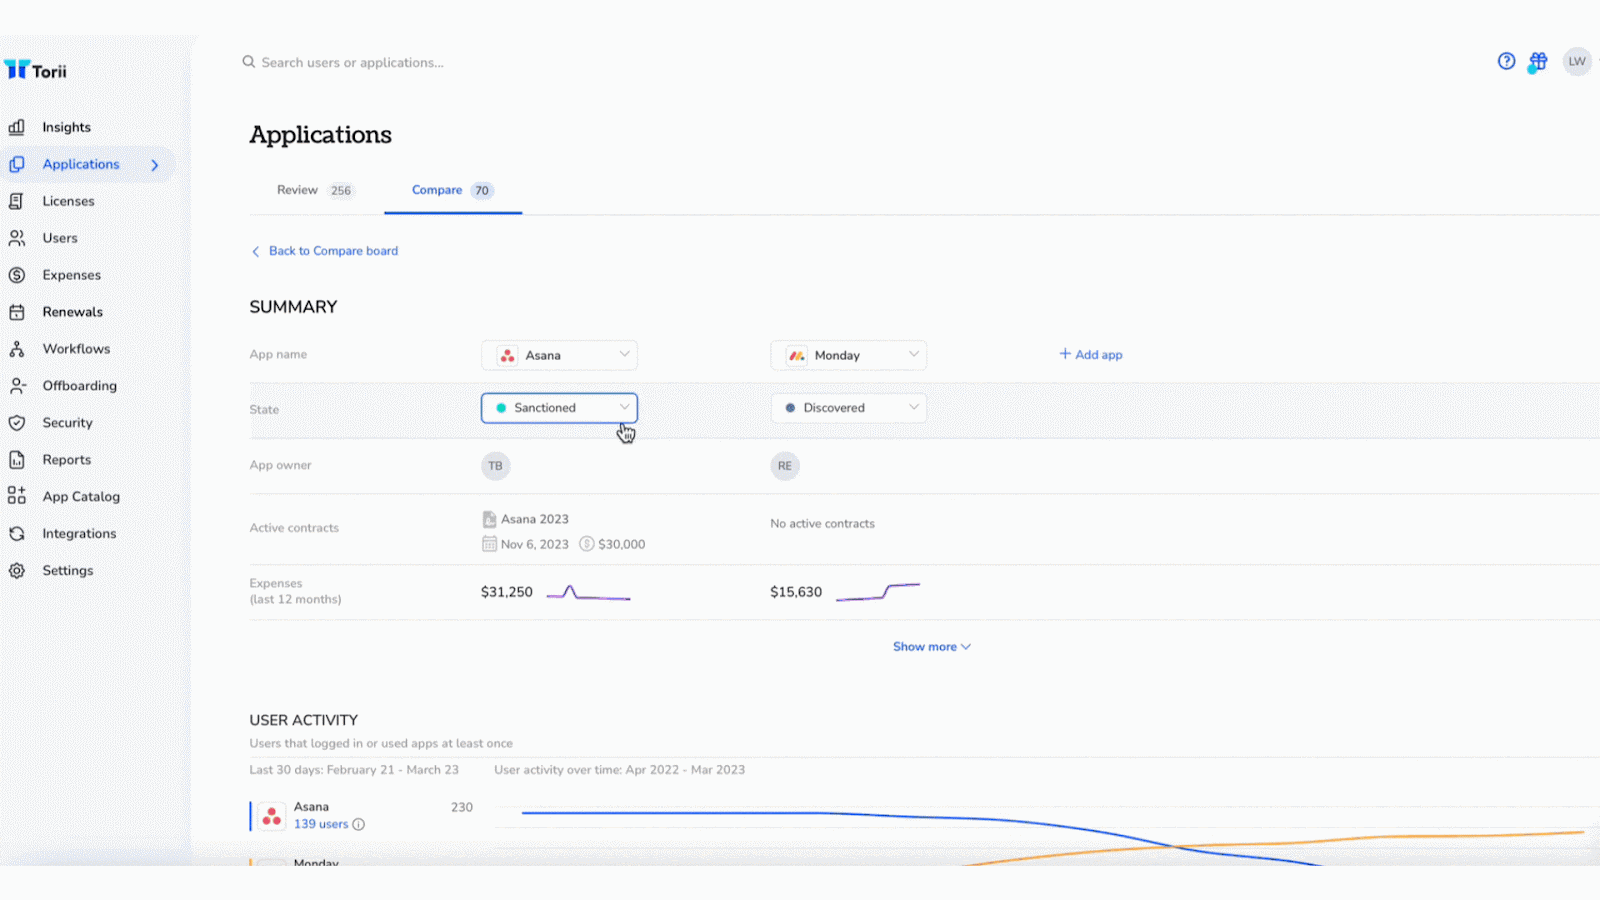Click the $30,000 contract amount
Viewport: 1600px width, 900px height.
(x=621, y=544)
